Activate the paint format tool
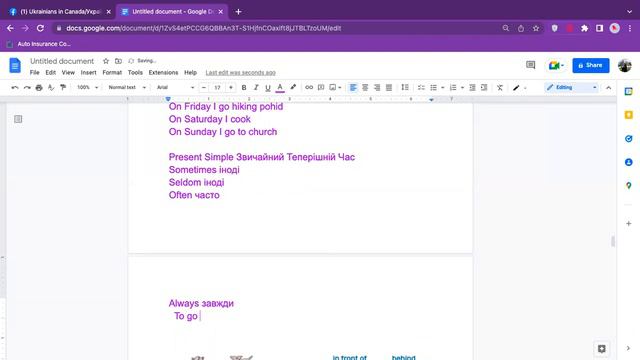640x360 pixels. point(63,87)
